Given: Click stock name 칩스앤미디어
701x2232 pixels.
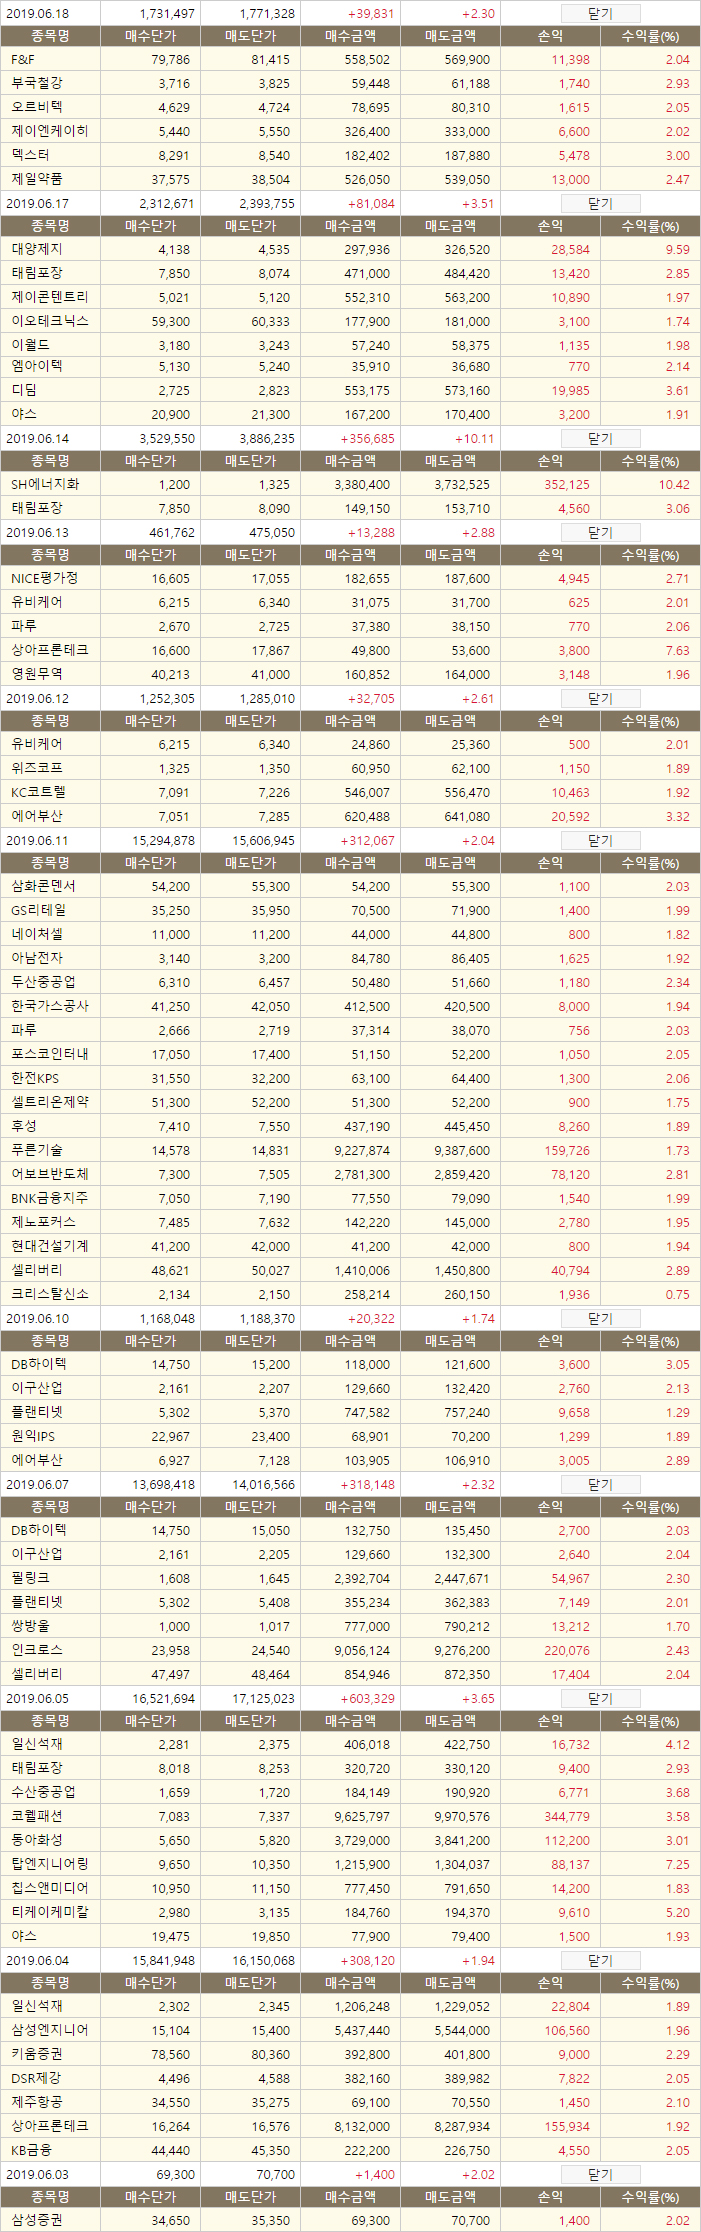Looking at the screenshot, I should (x=50, y=1889).
